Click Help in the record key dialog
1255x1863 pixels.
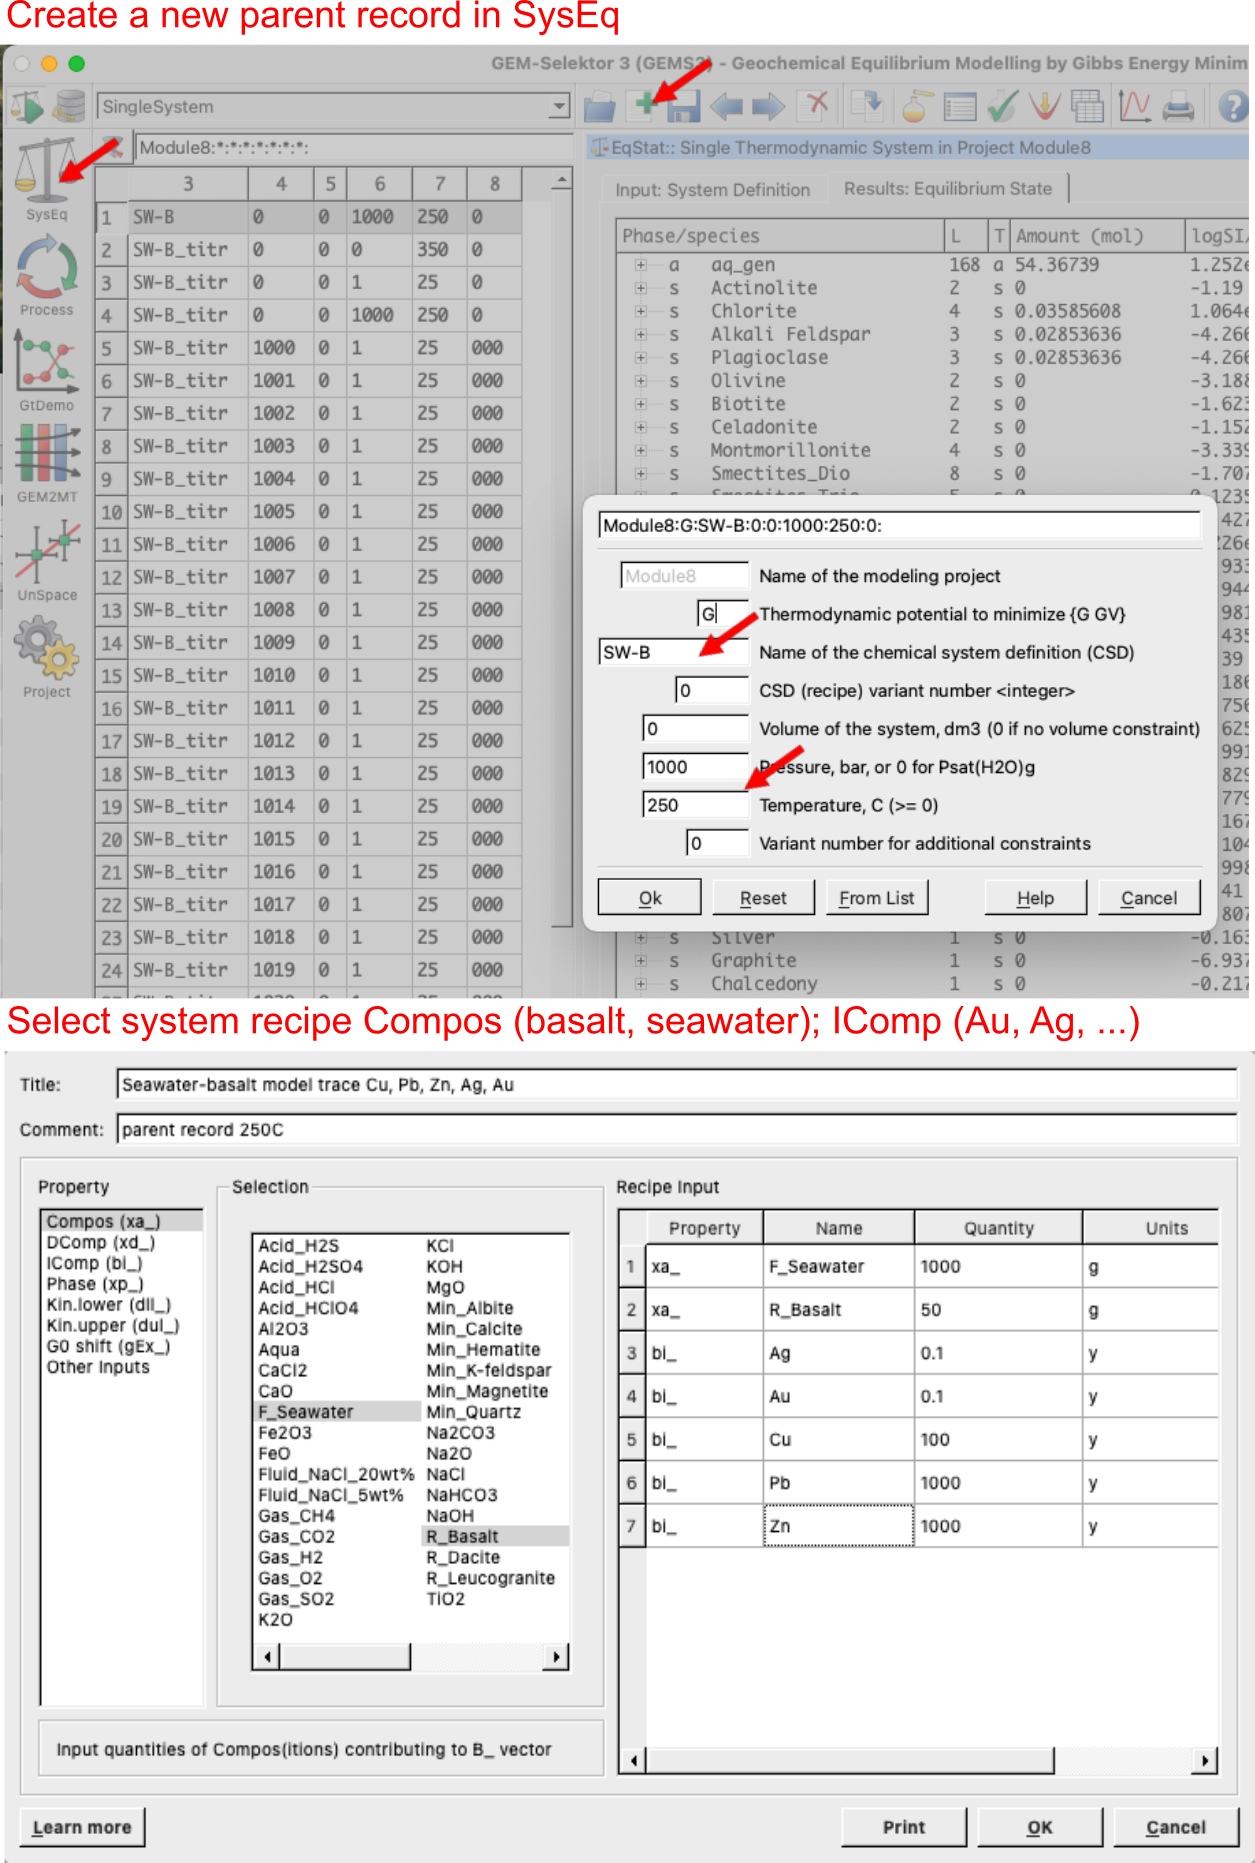click(x=1035, y=898)
